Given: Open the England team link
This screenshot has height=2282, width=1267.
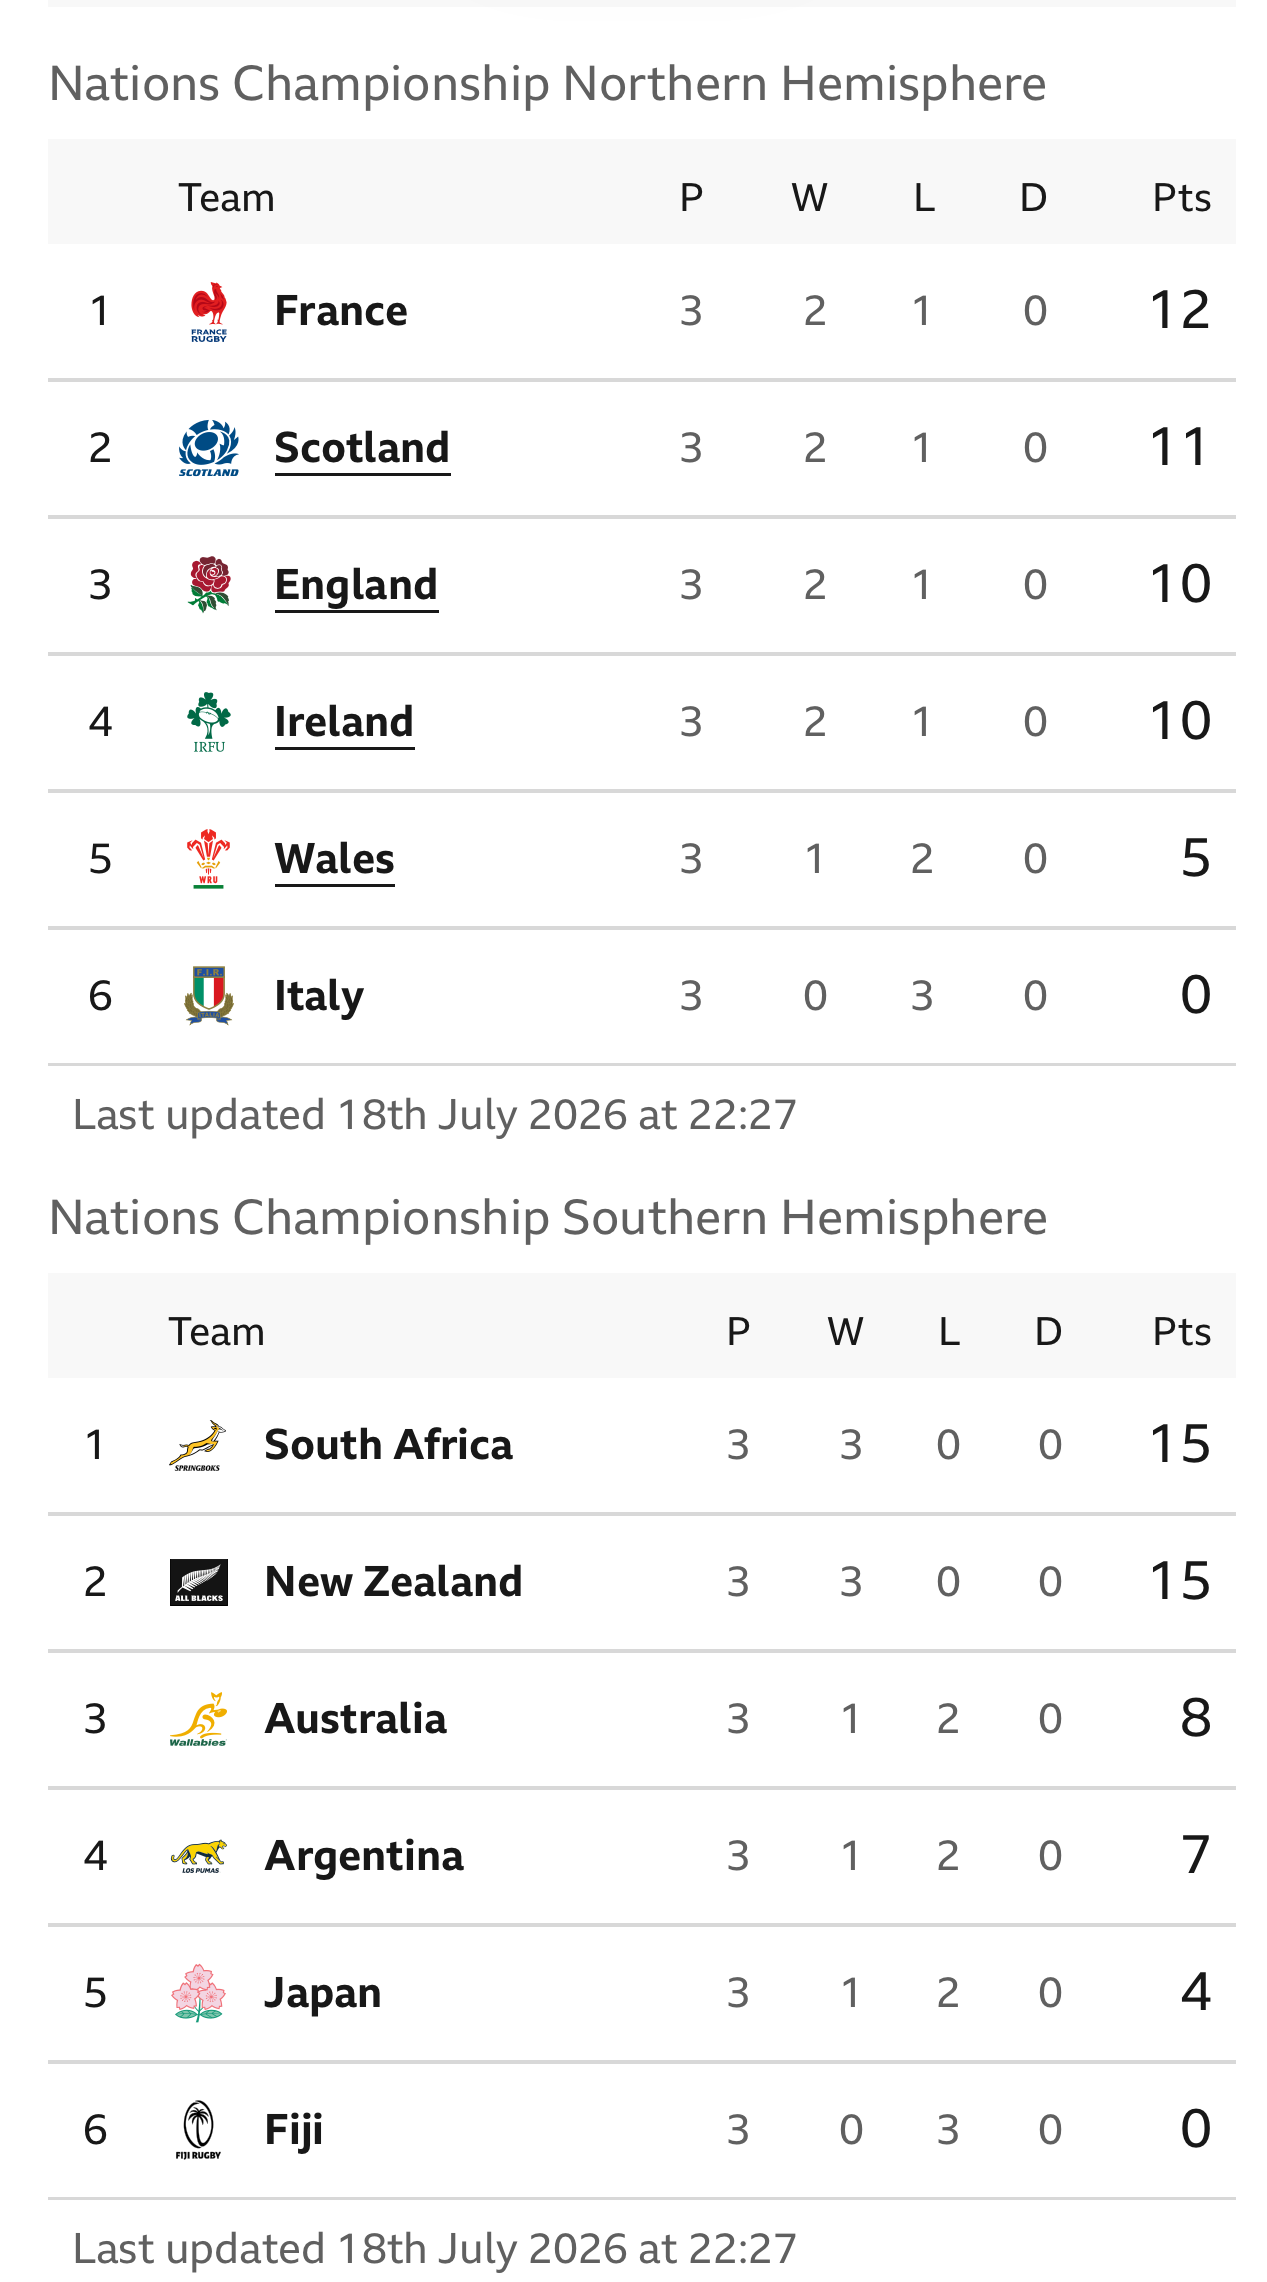Looking at the screenshot, I should [356, 585].
